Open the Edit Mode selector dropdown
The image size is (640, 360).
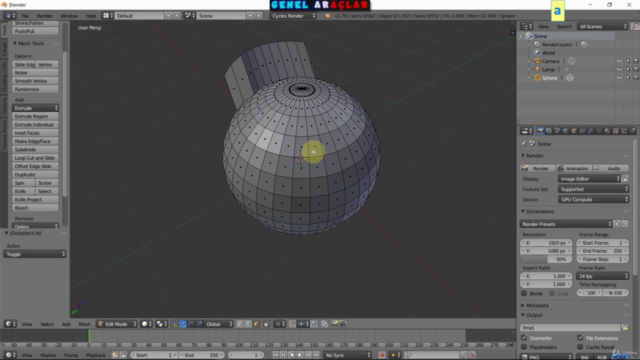point(117,324)
